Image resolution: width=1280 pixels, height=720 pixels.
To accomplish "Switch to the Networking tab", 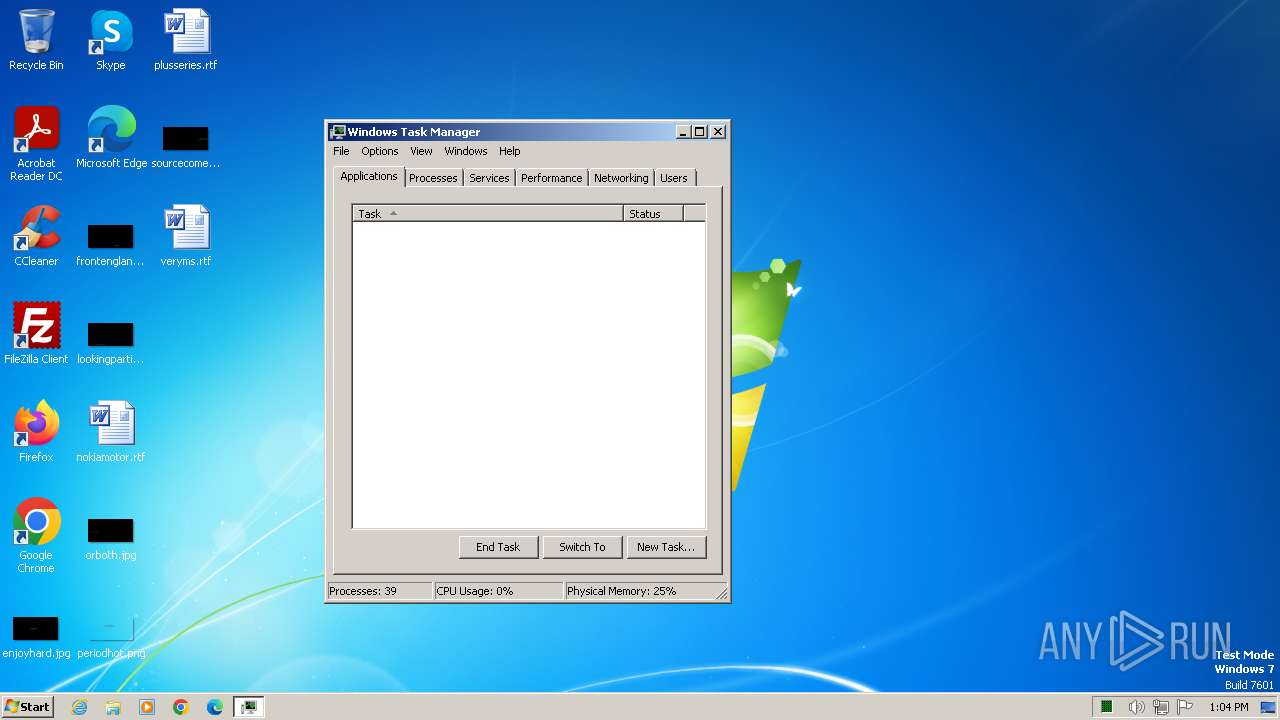I will [621, 178].
